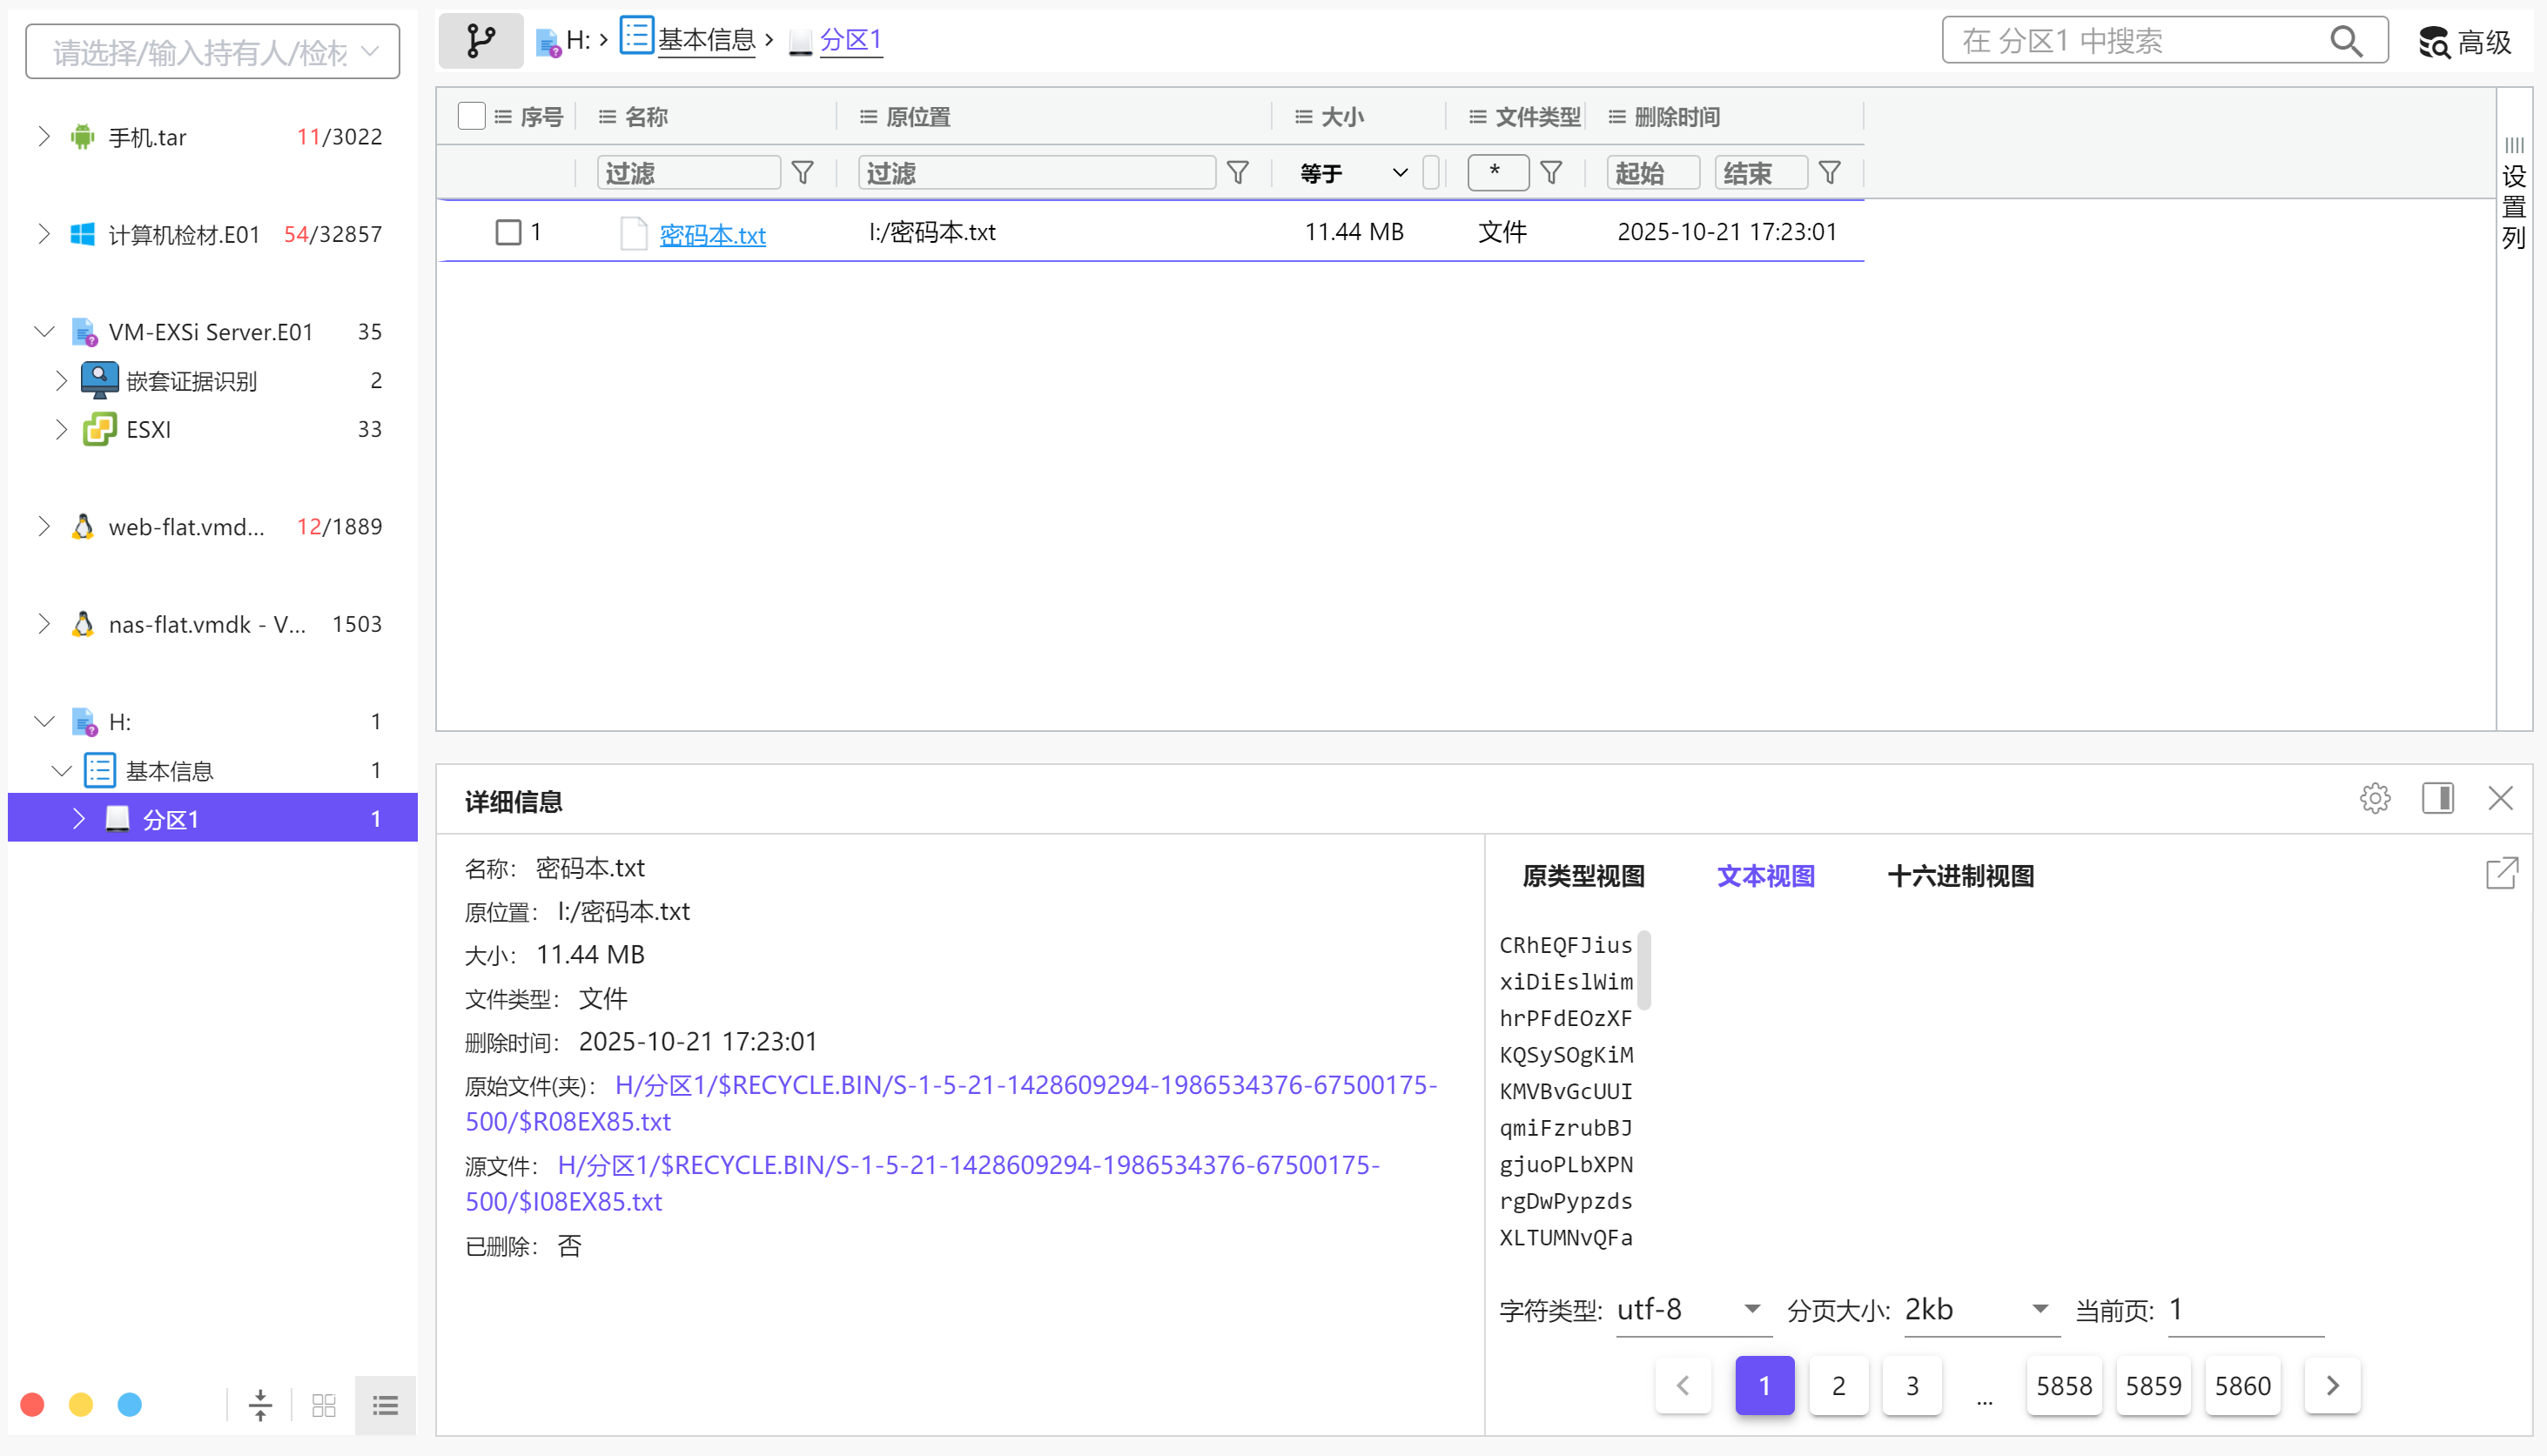Click the name column filter funnel icon
Viewport: 2547px width, 1456px height.
click(x=802, y=173)
